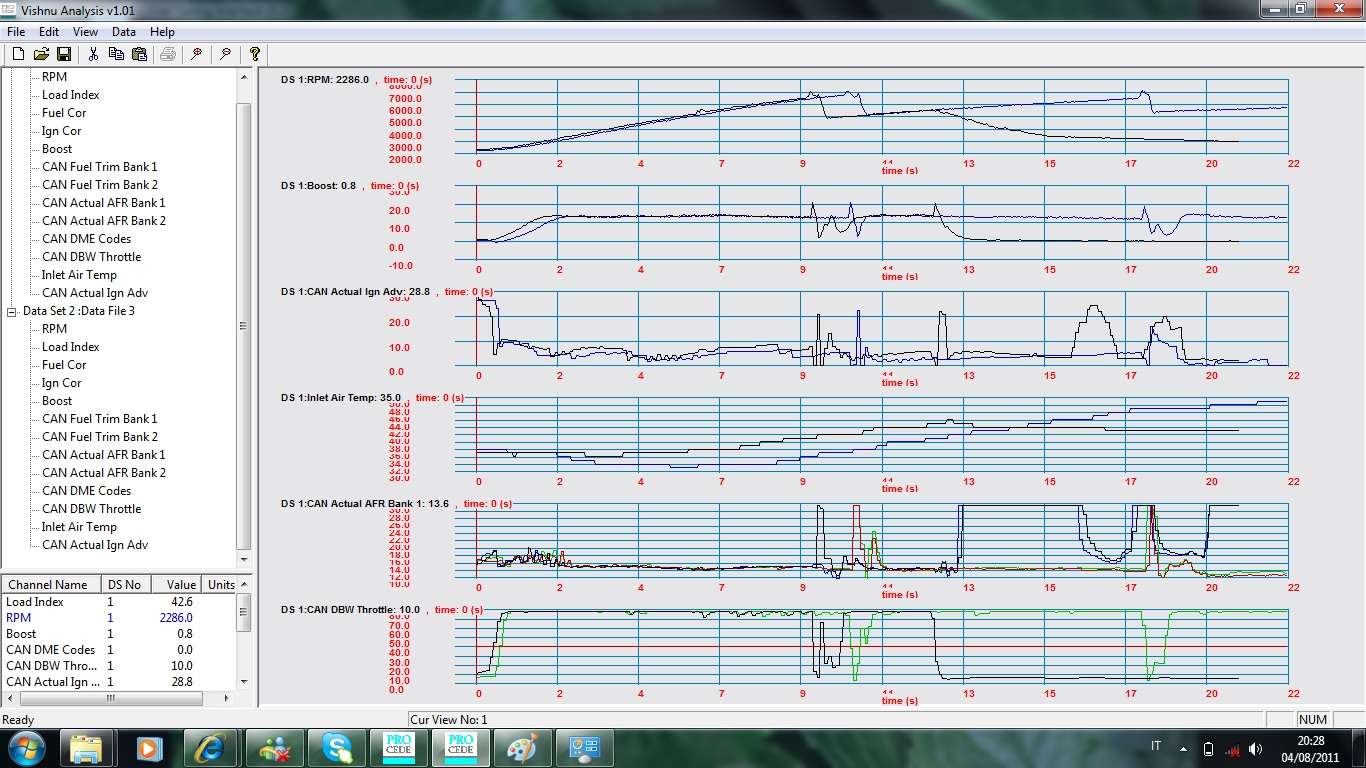Click the New file toolbar icon
Image resolution: width=1366 pixels, height=768 pixels.
(18, 54)
